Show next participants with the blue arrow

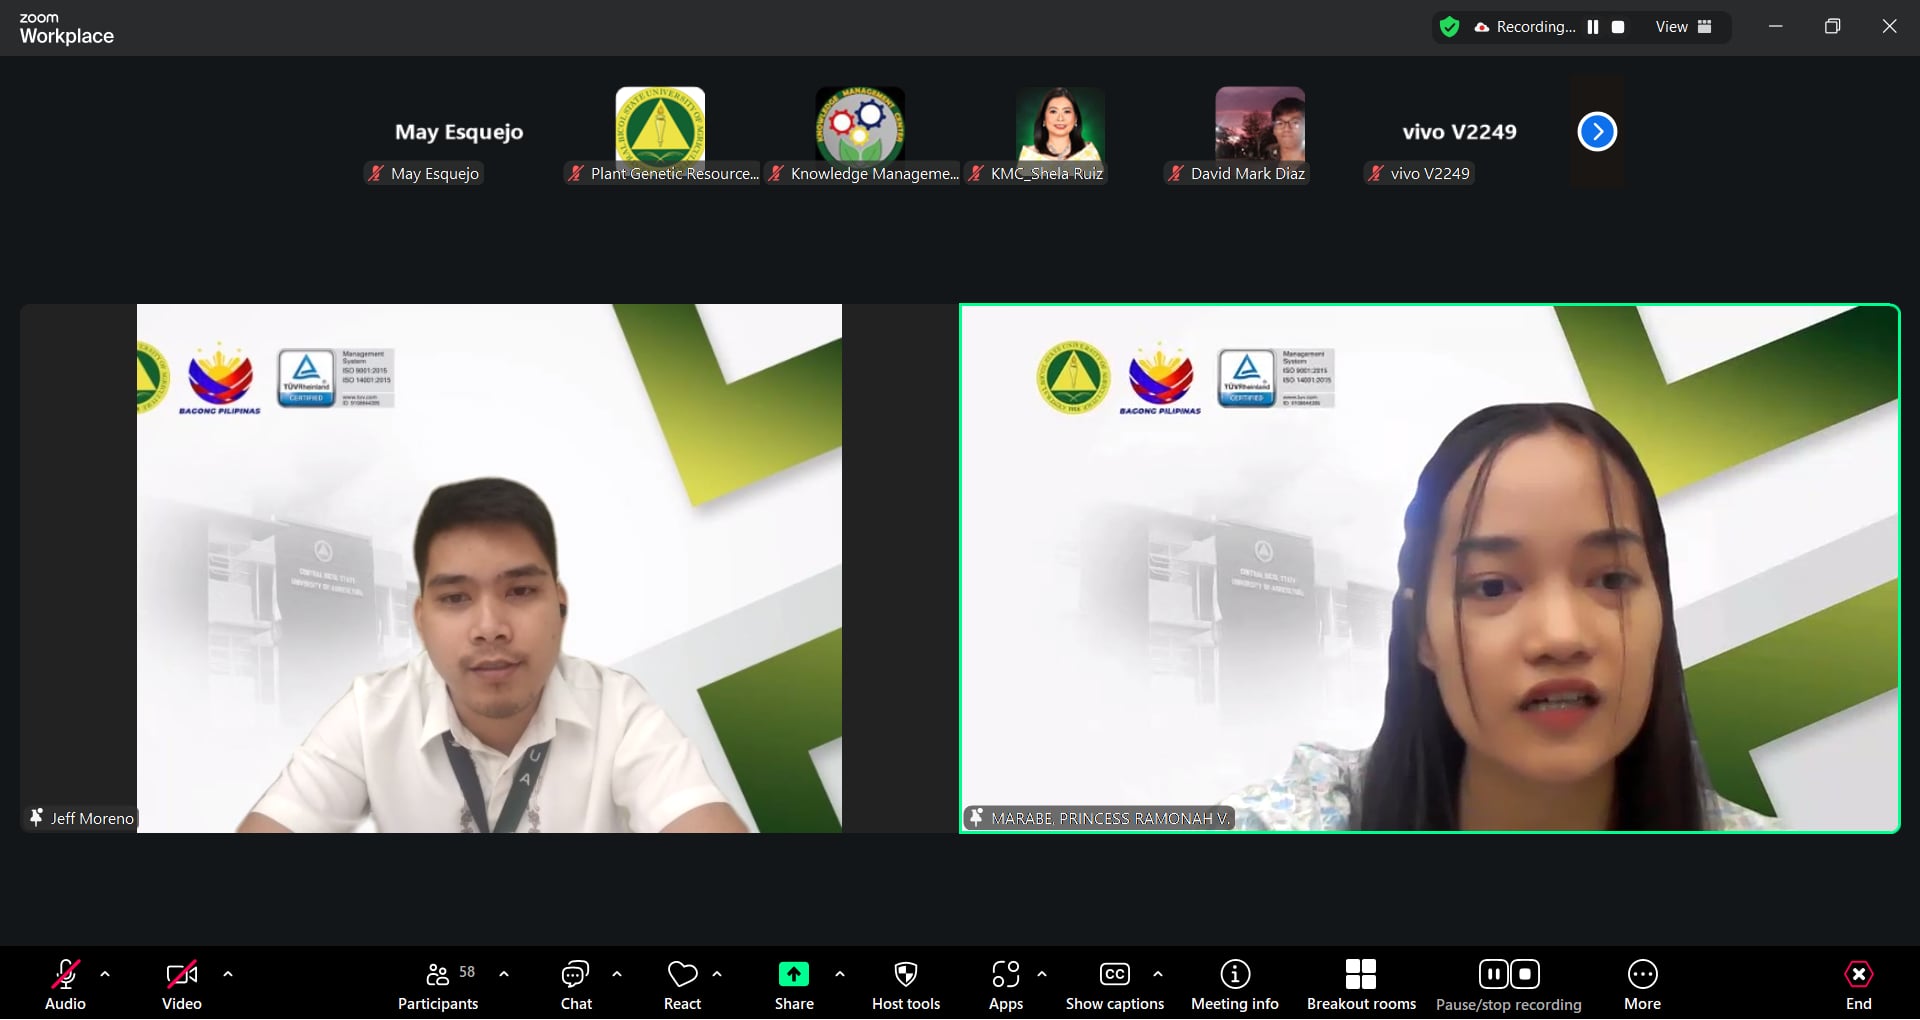coord(1597,132)
